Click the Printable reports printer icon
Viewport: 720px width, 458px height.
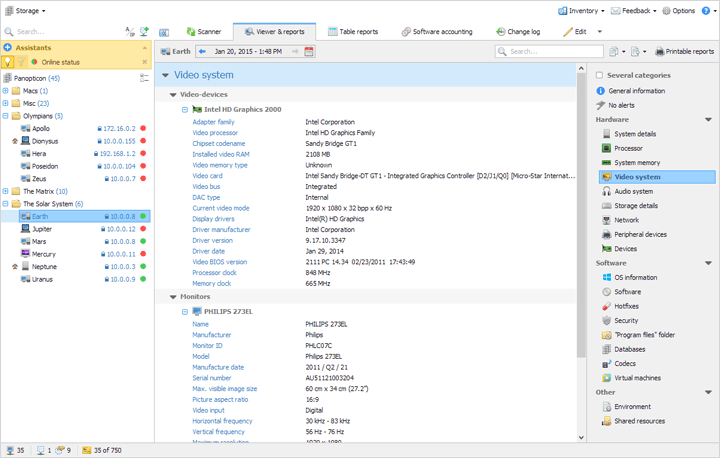click(659, 51)
